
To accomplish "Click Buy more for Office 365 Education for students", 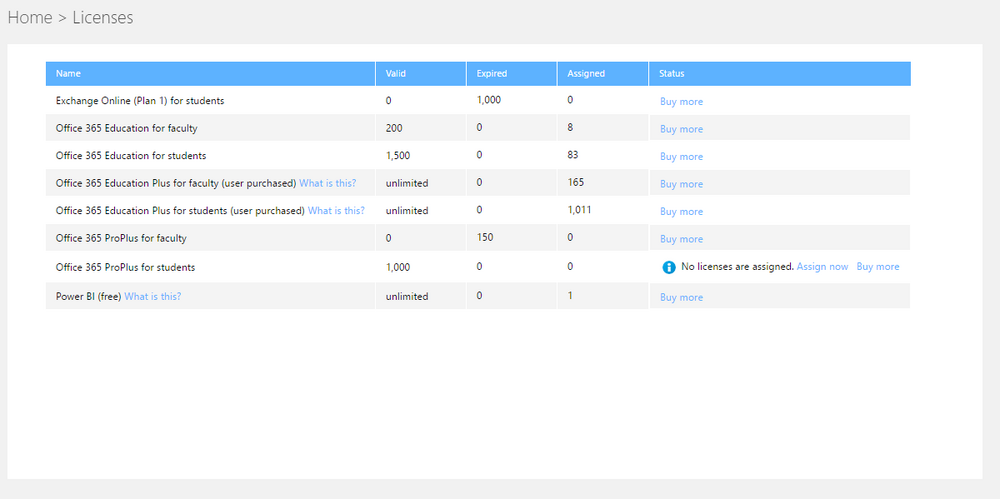I will 681,156.
